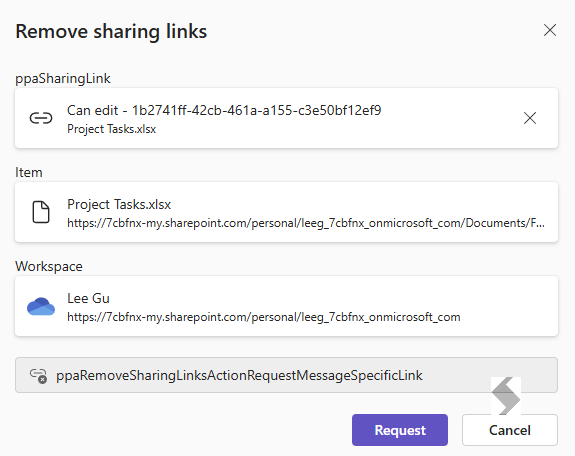This screenshot has width=575, height=456.
Task: Open the Lee Gu workspace SharePoint URL
Action: (x=264, y=317)
